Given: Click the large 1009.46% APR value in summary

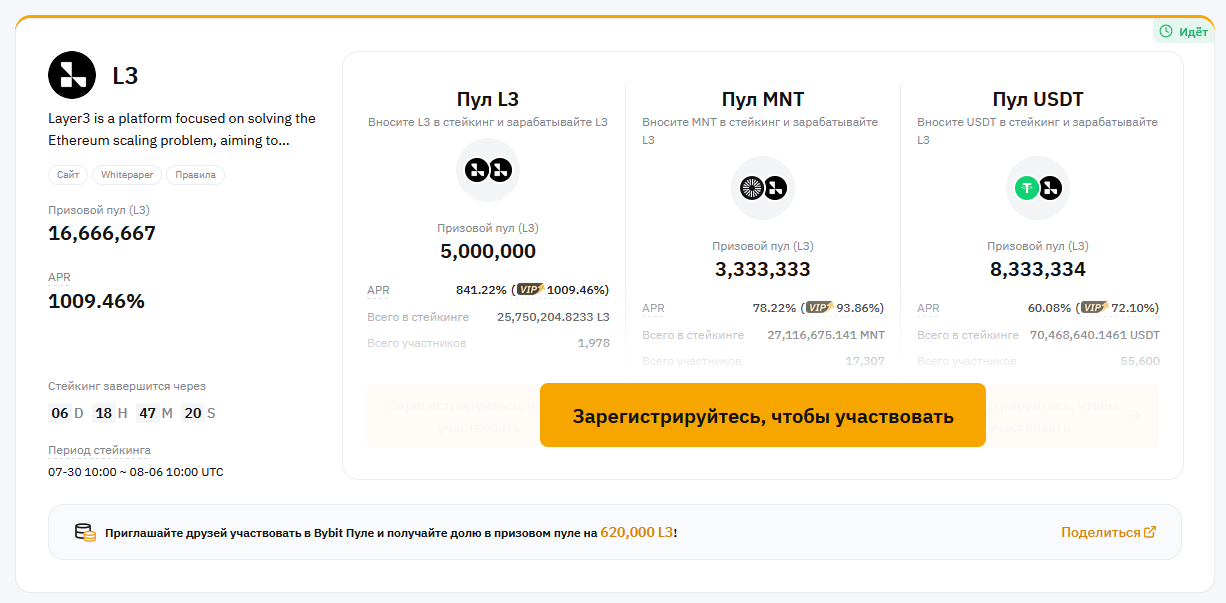Looking at the screenshot, I should 97,301.
